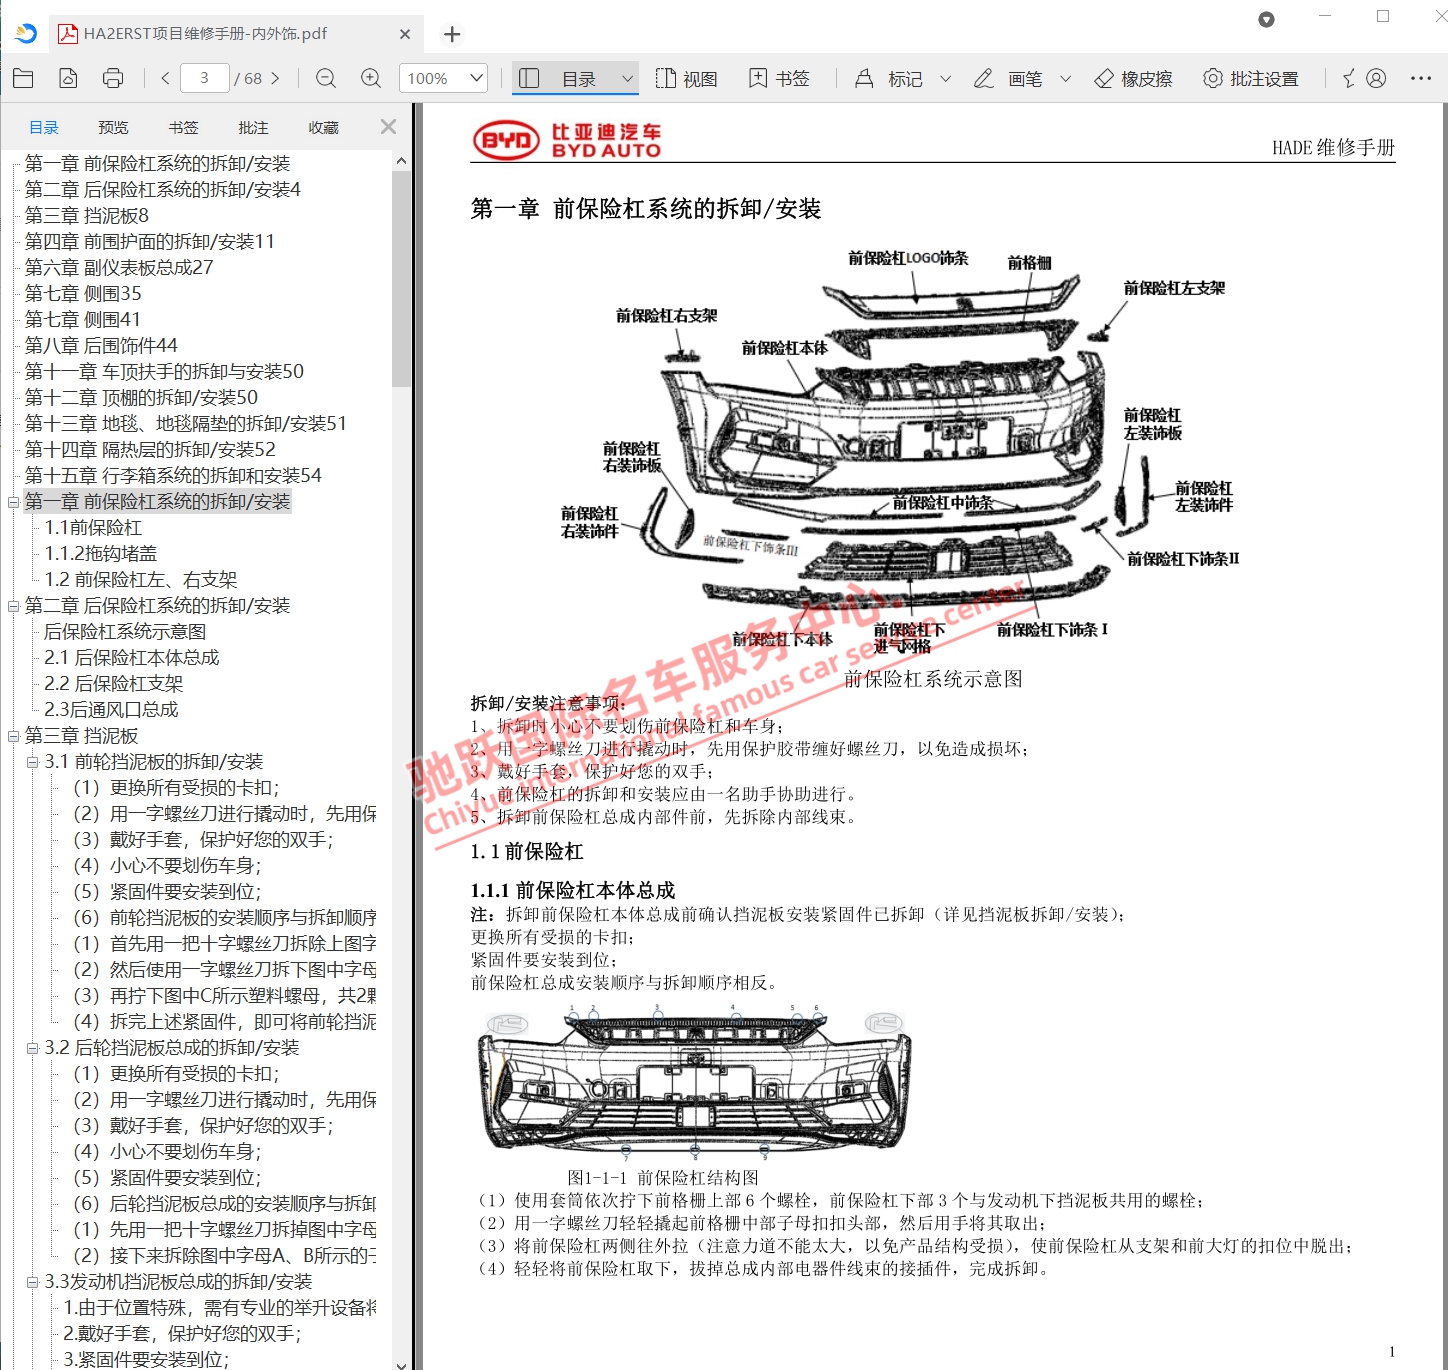
Task: Open the 100% zoom level dropdown
Action: click(441, 77)
